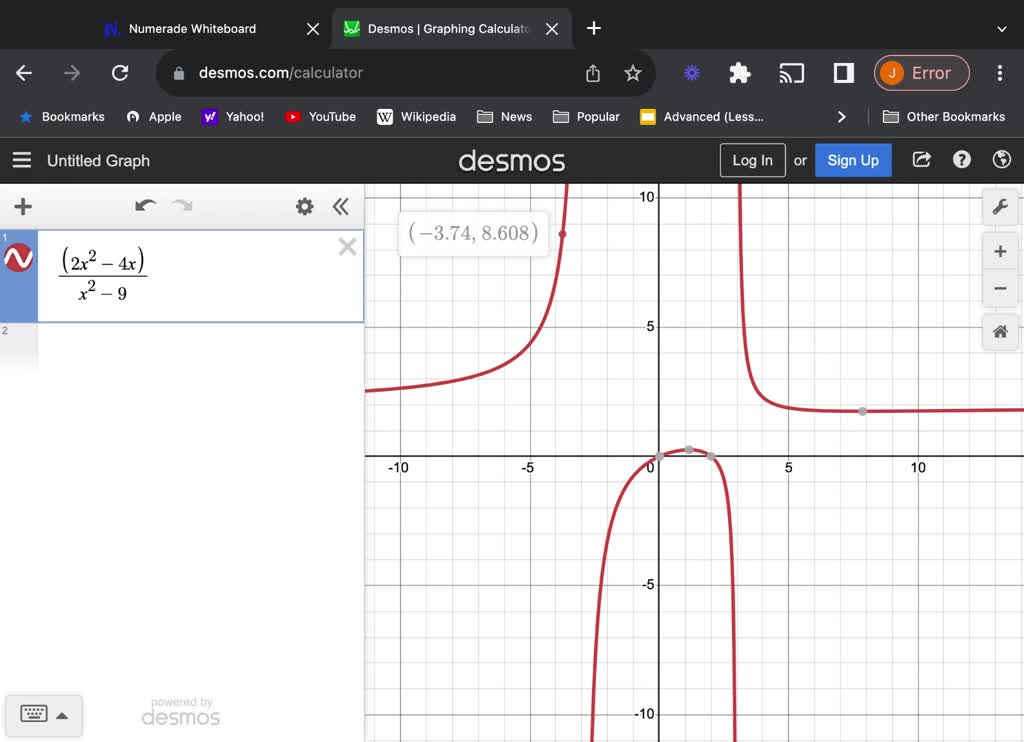Reset graph to default home view

point(999,332)
